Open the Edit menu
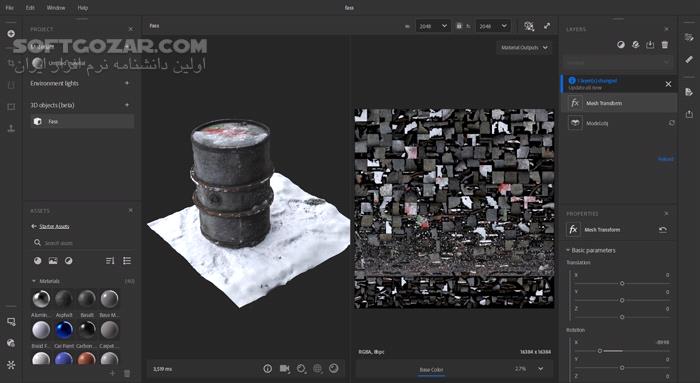The height and width of the screenshot is (383, 700). 30,8
